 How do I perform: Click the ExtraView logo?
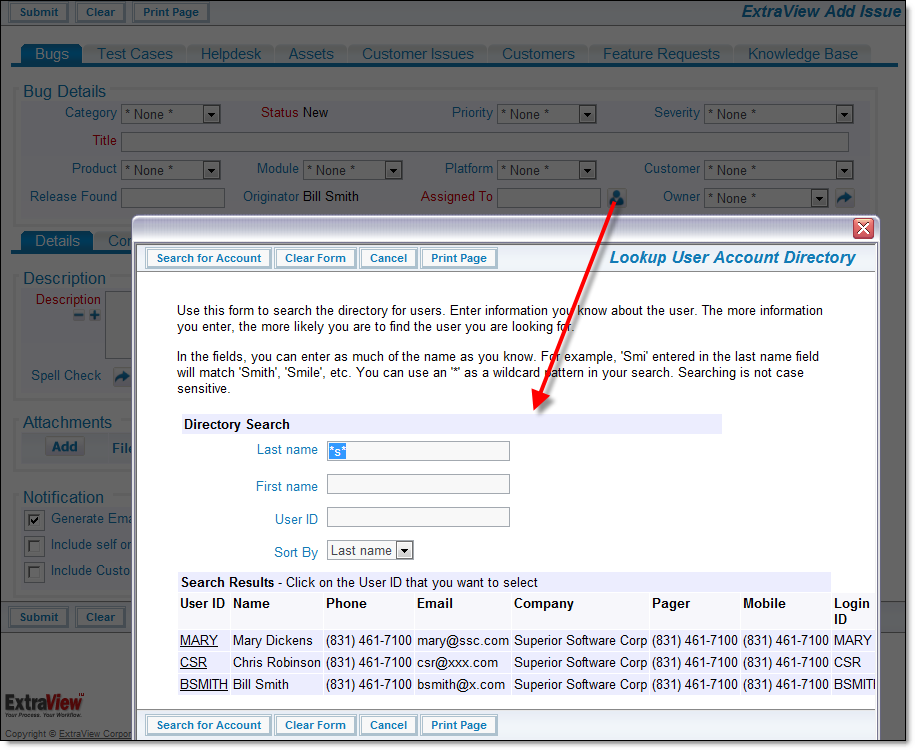pyautogui.click(x=44, y=704)
